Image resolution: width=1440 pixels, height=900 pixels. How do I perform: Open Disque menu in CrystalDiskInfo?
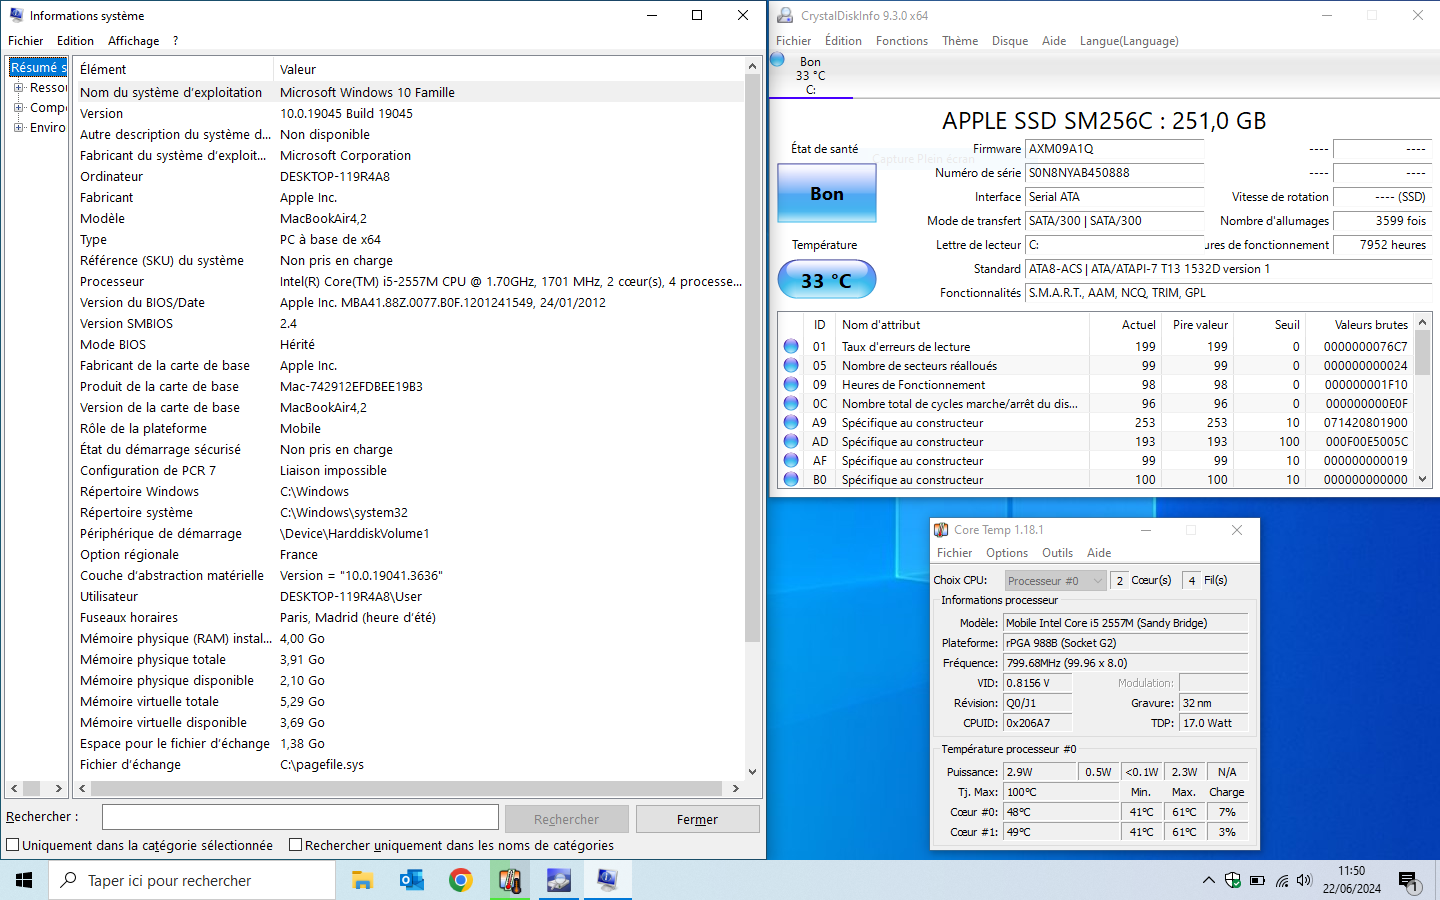(1010, 41)
